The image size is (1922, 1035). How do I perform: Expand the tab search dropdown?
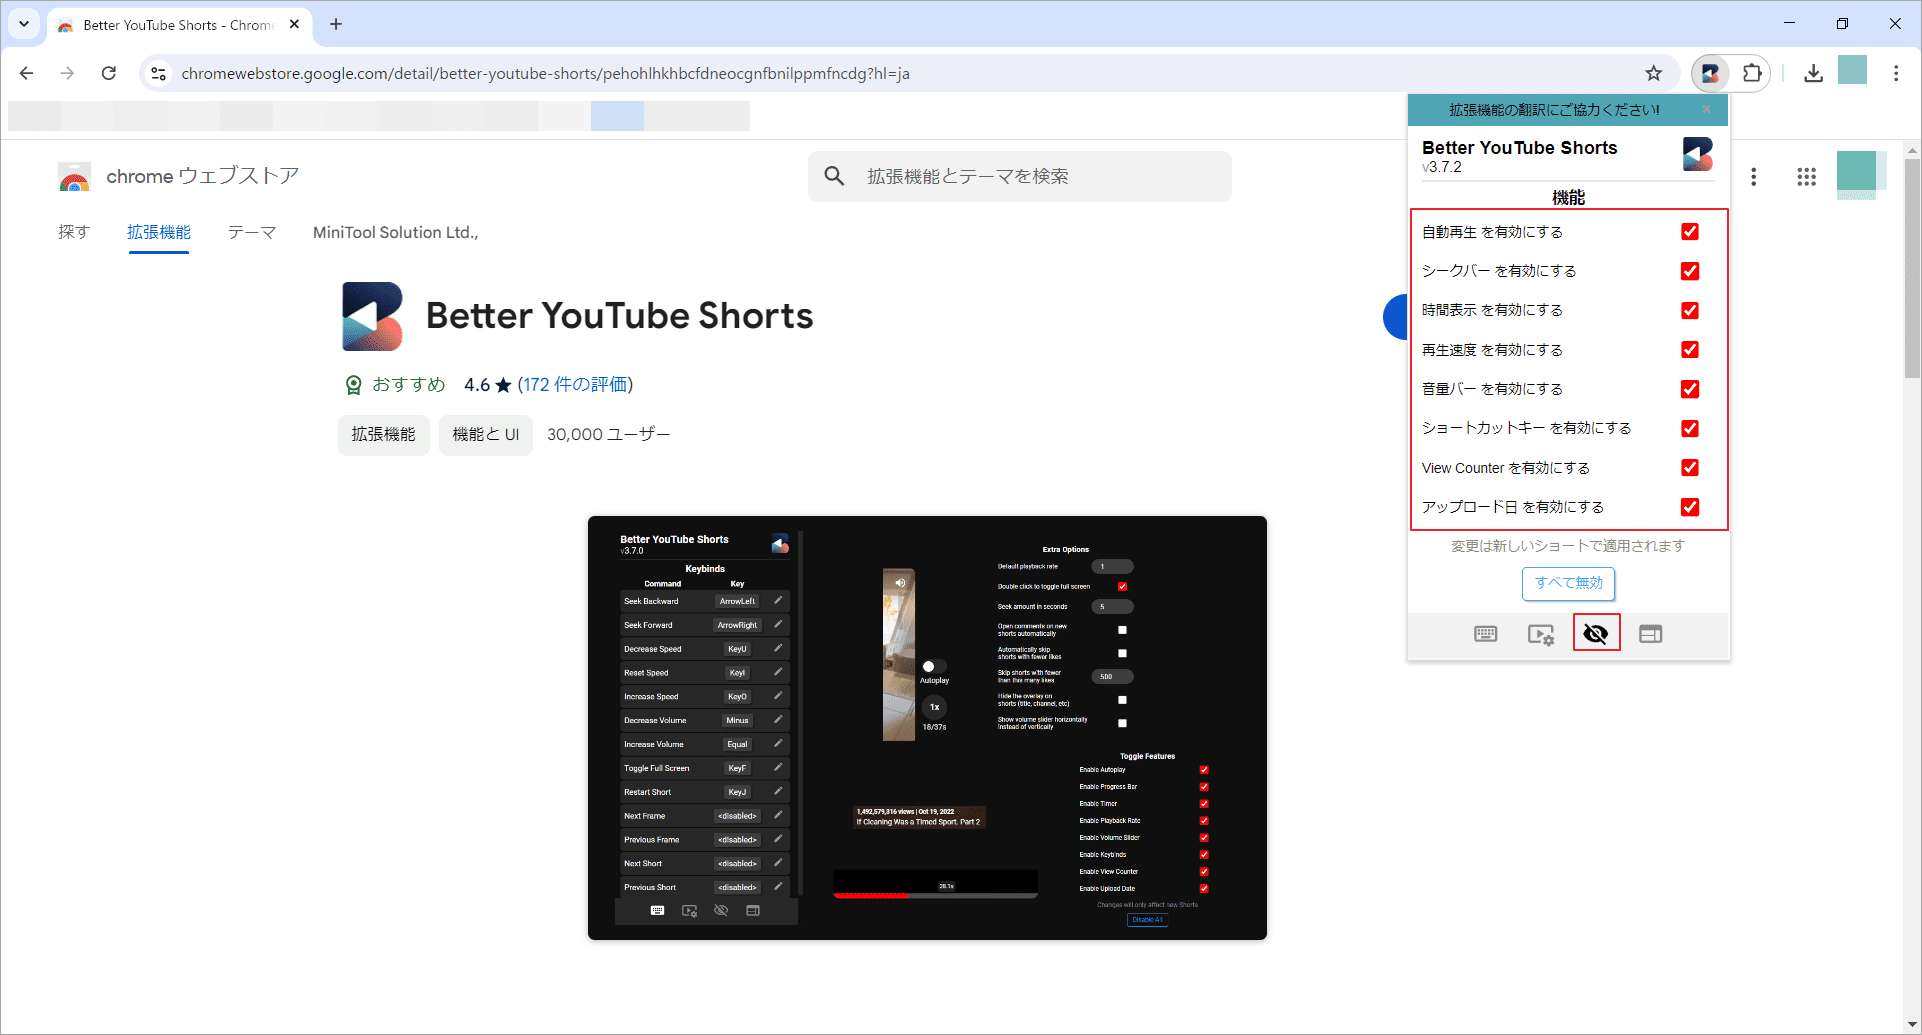24,24
